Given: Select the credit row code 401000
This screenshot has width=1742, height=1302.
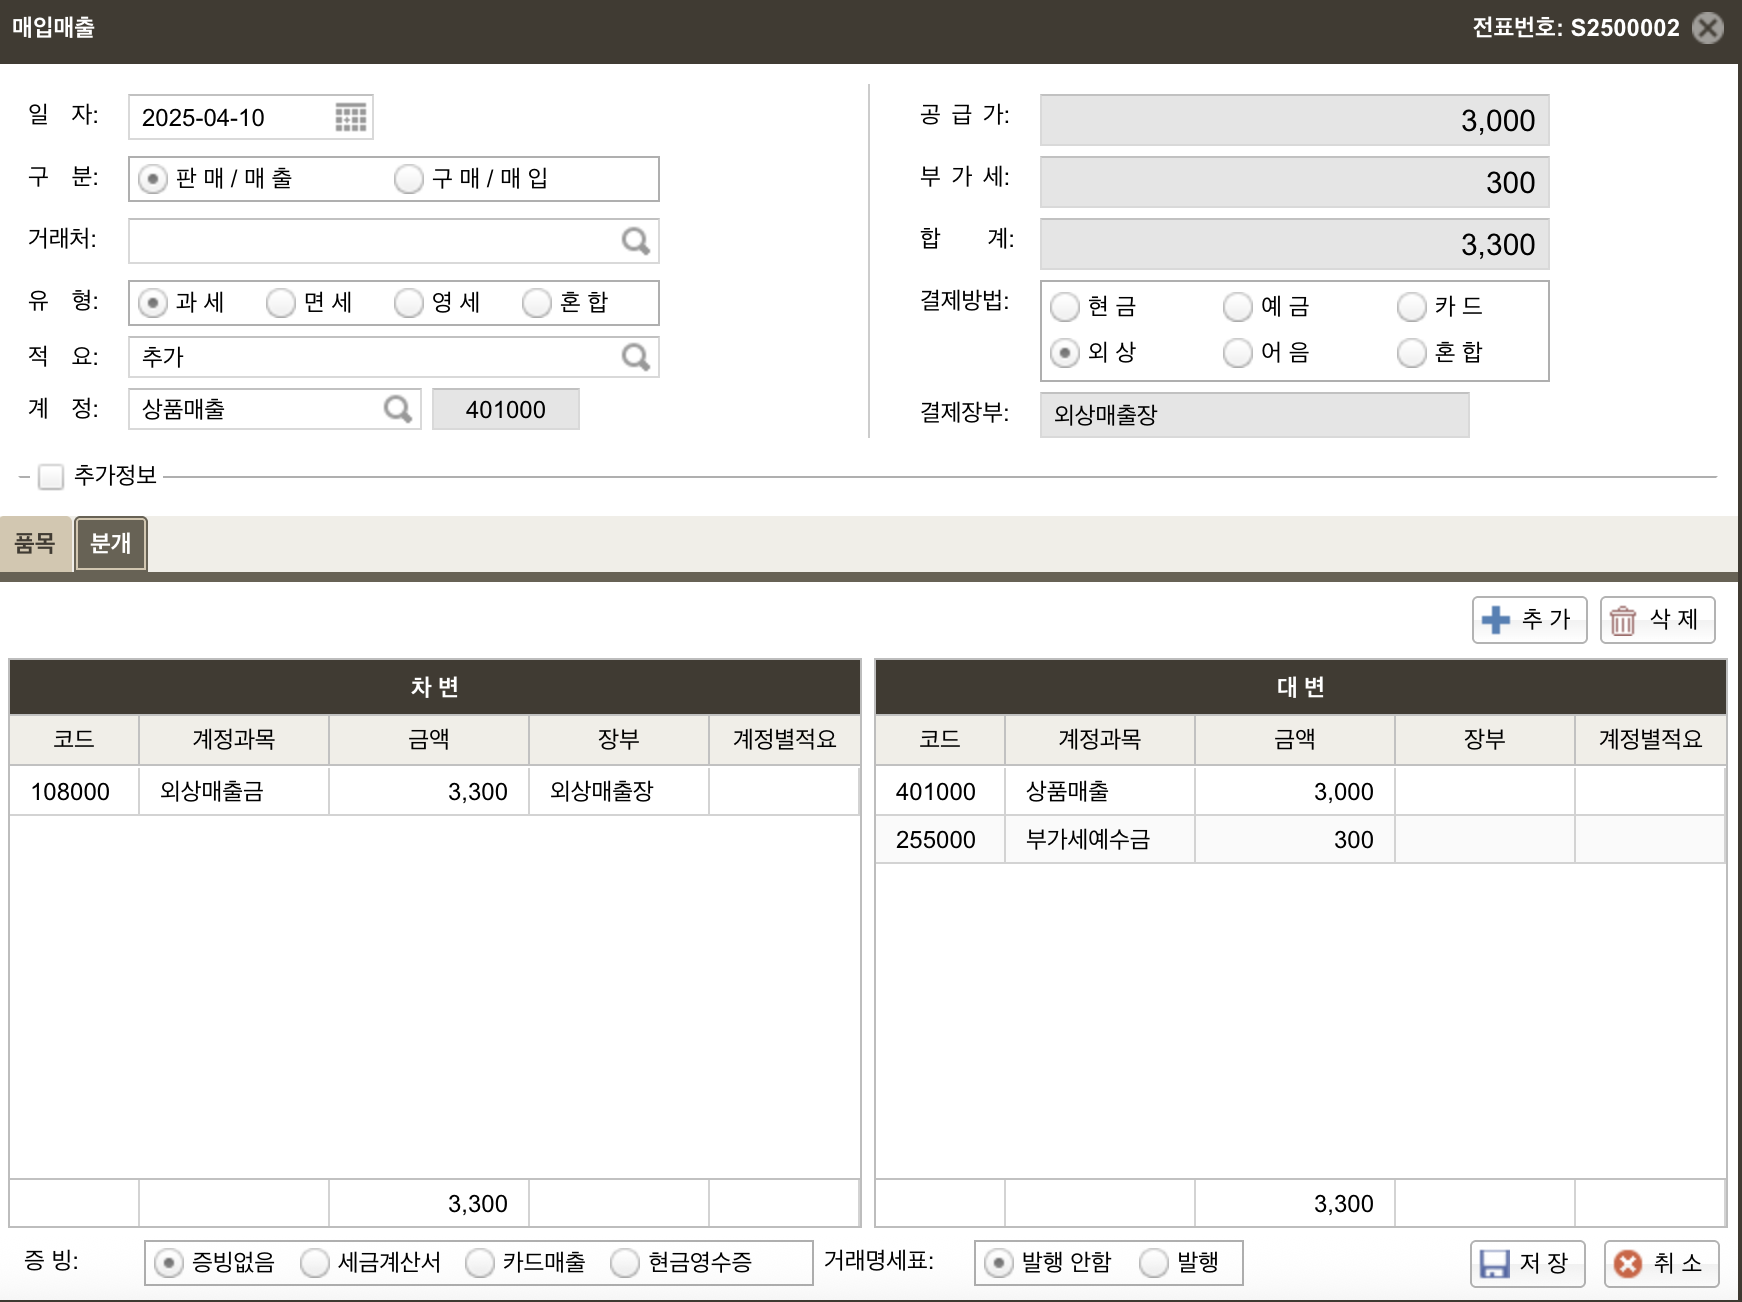Looking at the screenshot, I should [x=940, y=792].
